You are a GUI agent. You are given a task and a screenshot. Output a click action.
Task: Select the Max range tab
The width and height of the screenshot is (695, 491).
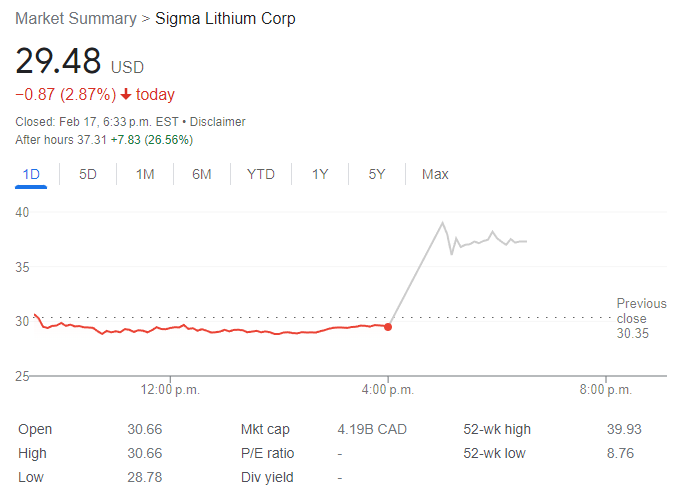click(435, 174)
